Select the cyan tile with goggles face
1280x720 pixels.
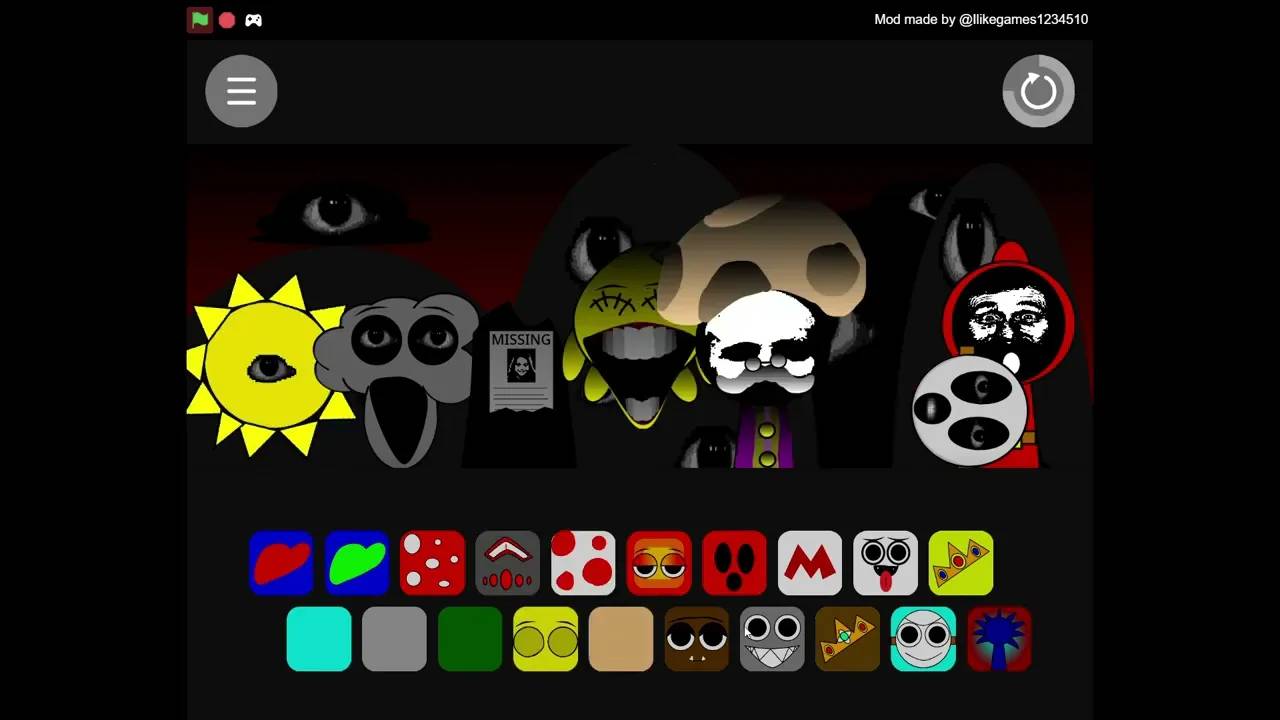pos(923,639)
